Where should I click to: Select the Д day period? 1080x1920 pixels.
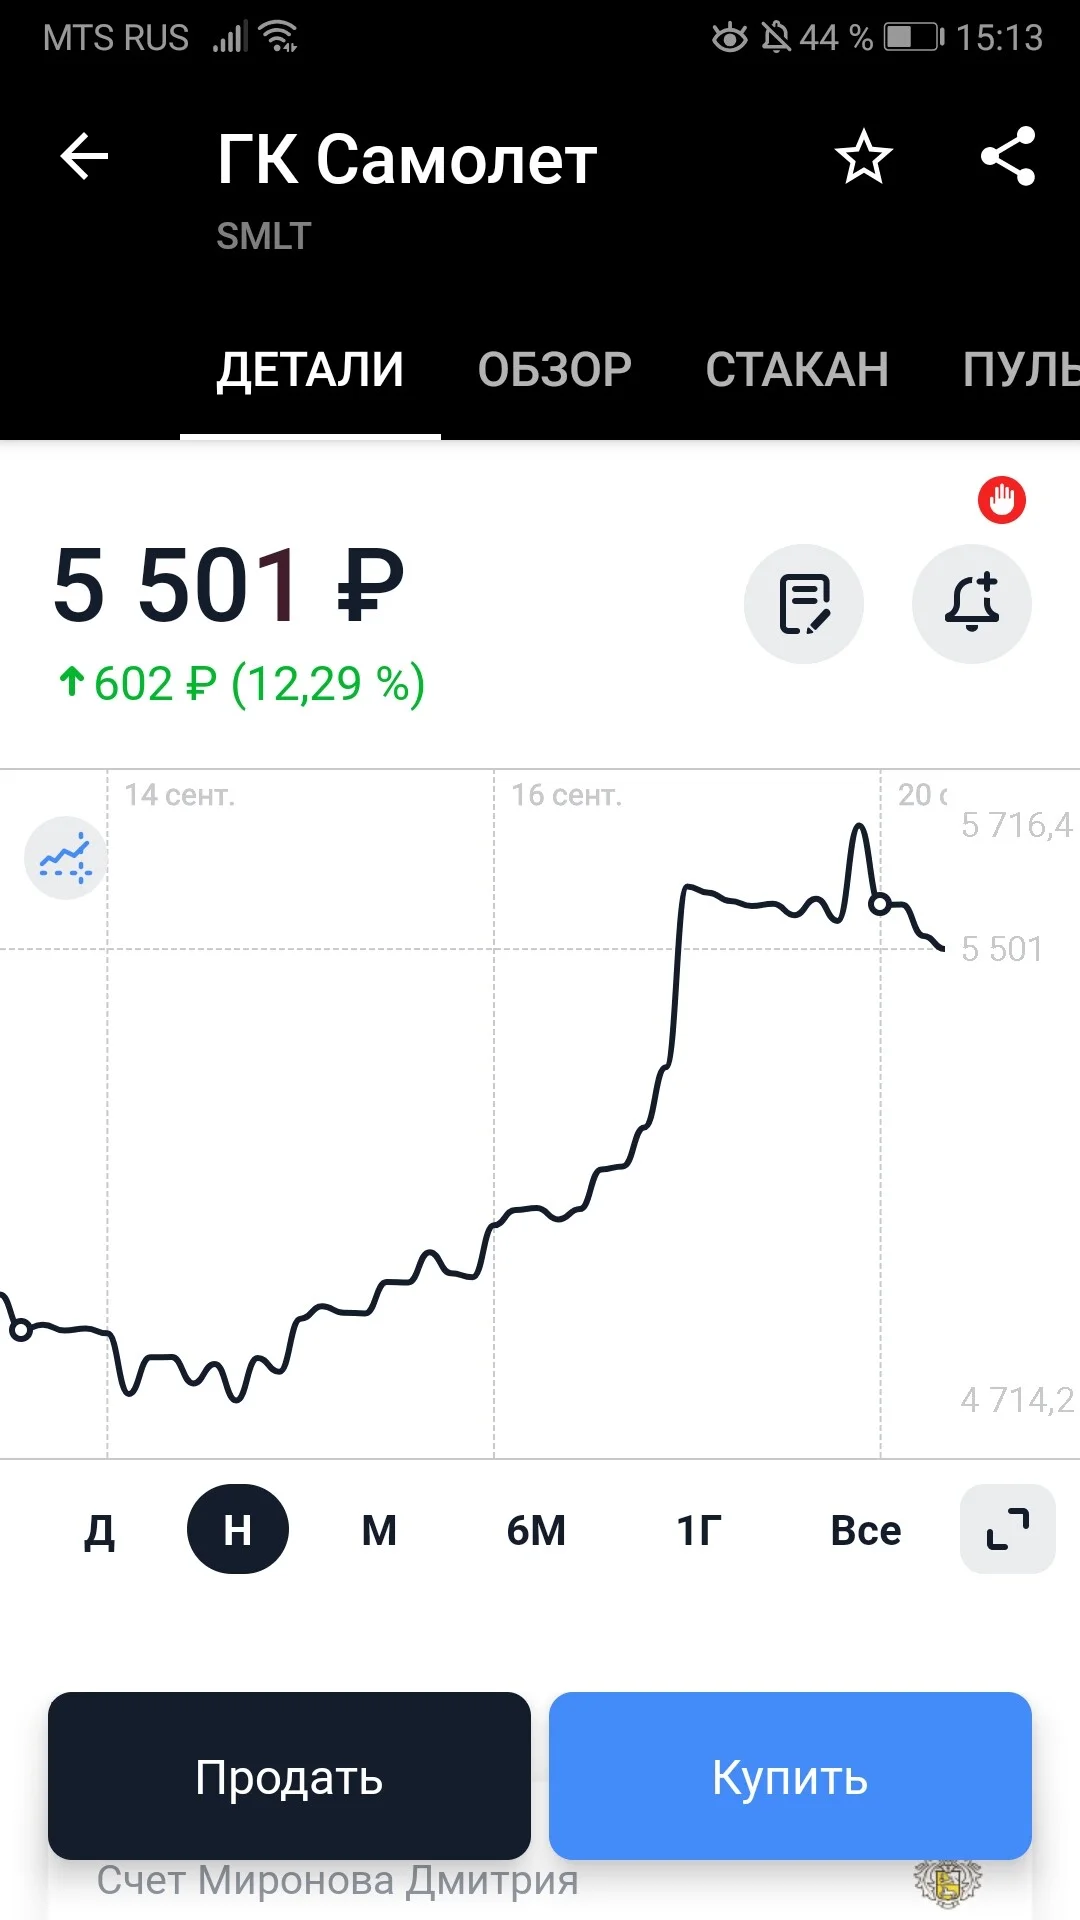point(99,1530)
